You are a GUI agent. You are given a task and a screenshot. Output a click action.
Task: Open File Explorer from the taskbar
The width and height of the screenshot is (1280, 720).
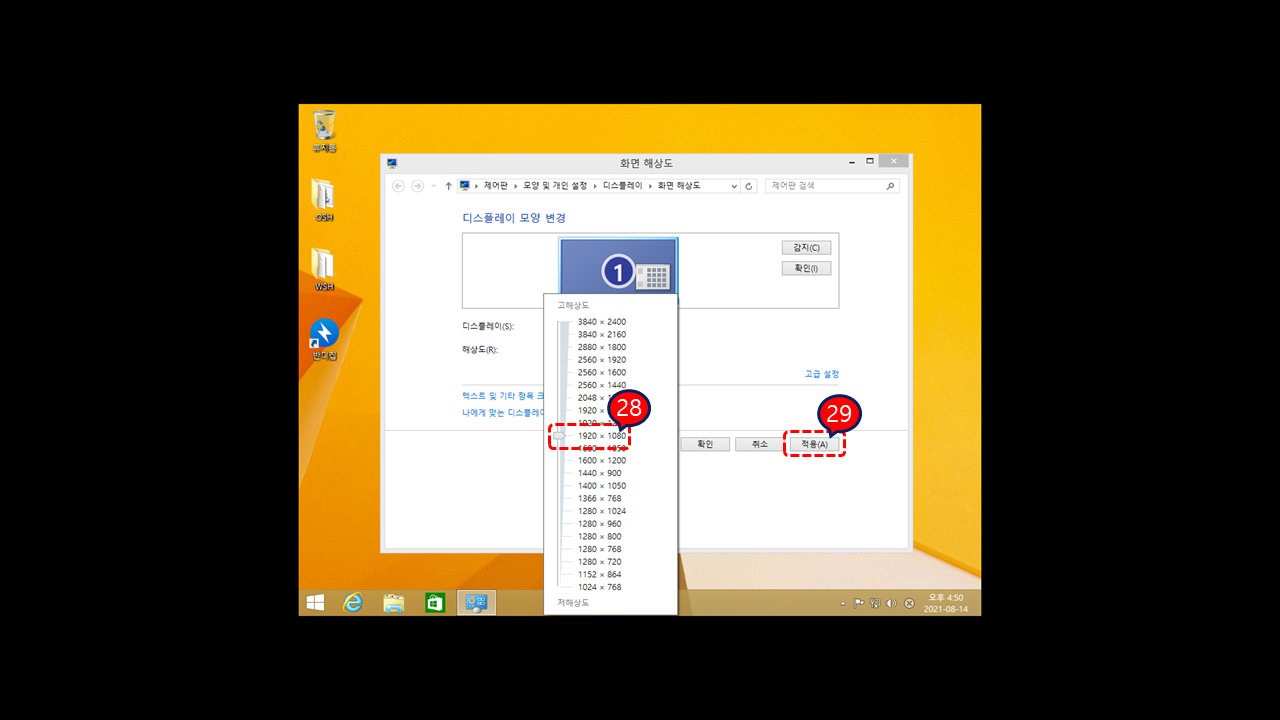coord(394,603)
